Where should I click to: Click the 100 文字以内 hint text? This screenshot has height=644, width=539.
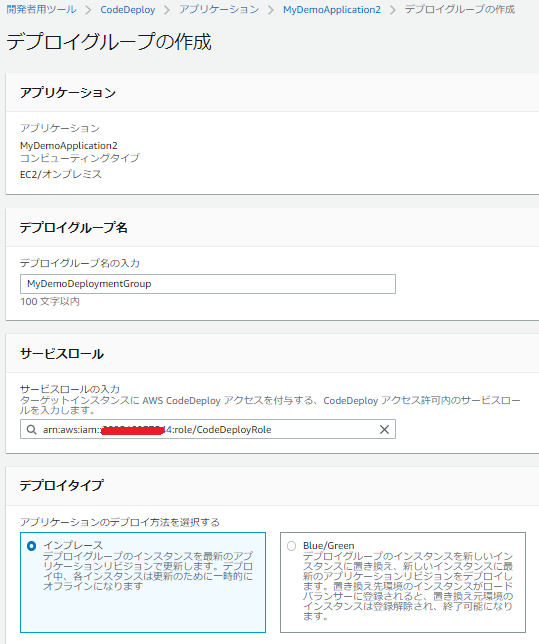point(50,301)
